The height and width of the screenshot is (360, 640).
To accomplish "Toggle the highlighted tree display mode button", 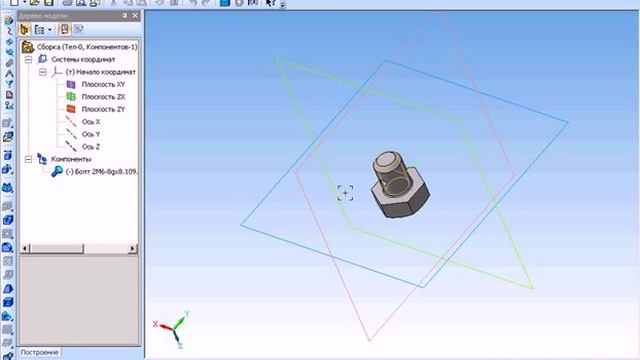I will pyautogui.click(x=24, y=29).
